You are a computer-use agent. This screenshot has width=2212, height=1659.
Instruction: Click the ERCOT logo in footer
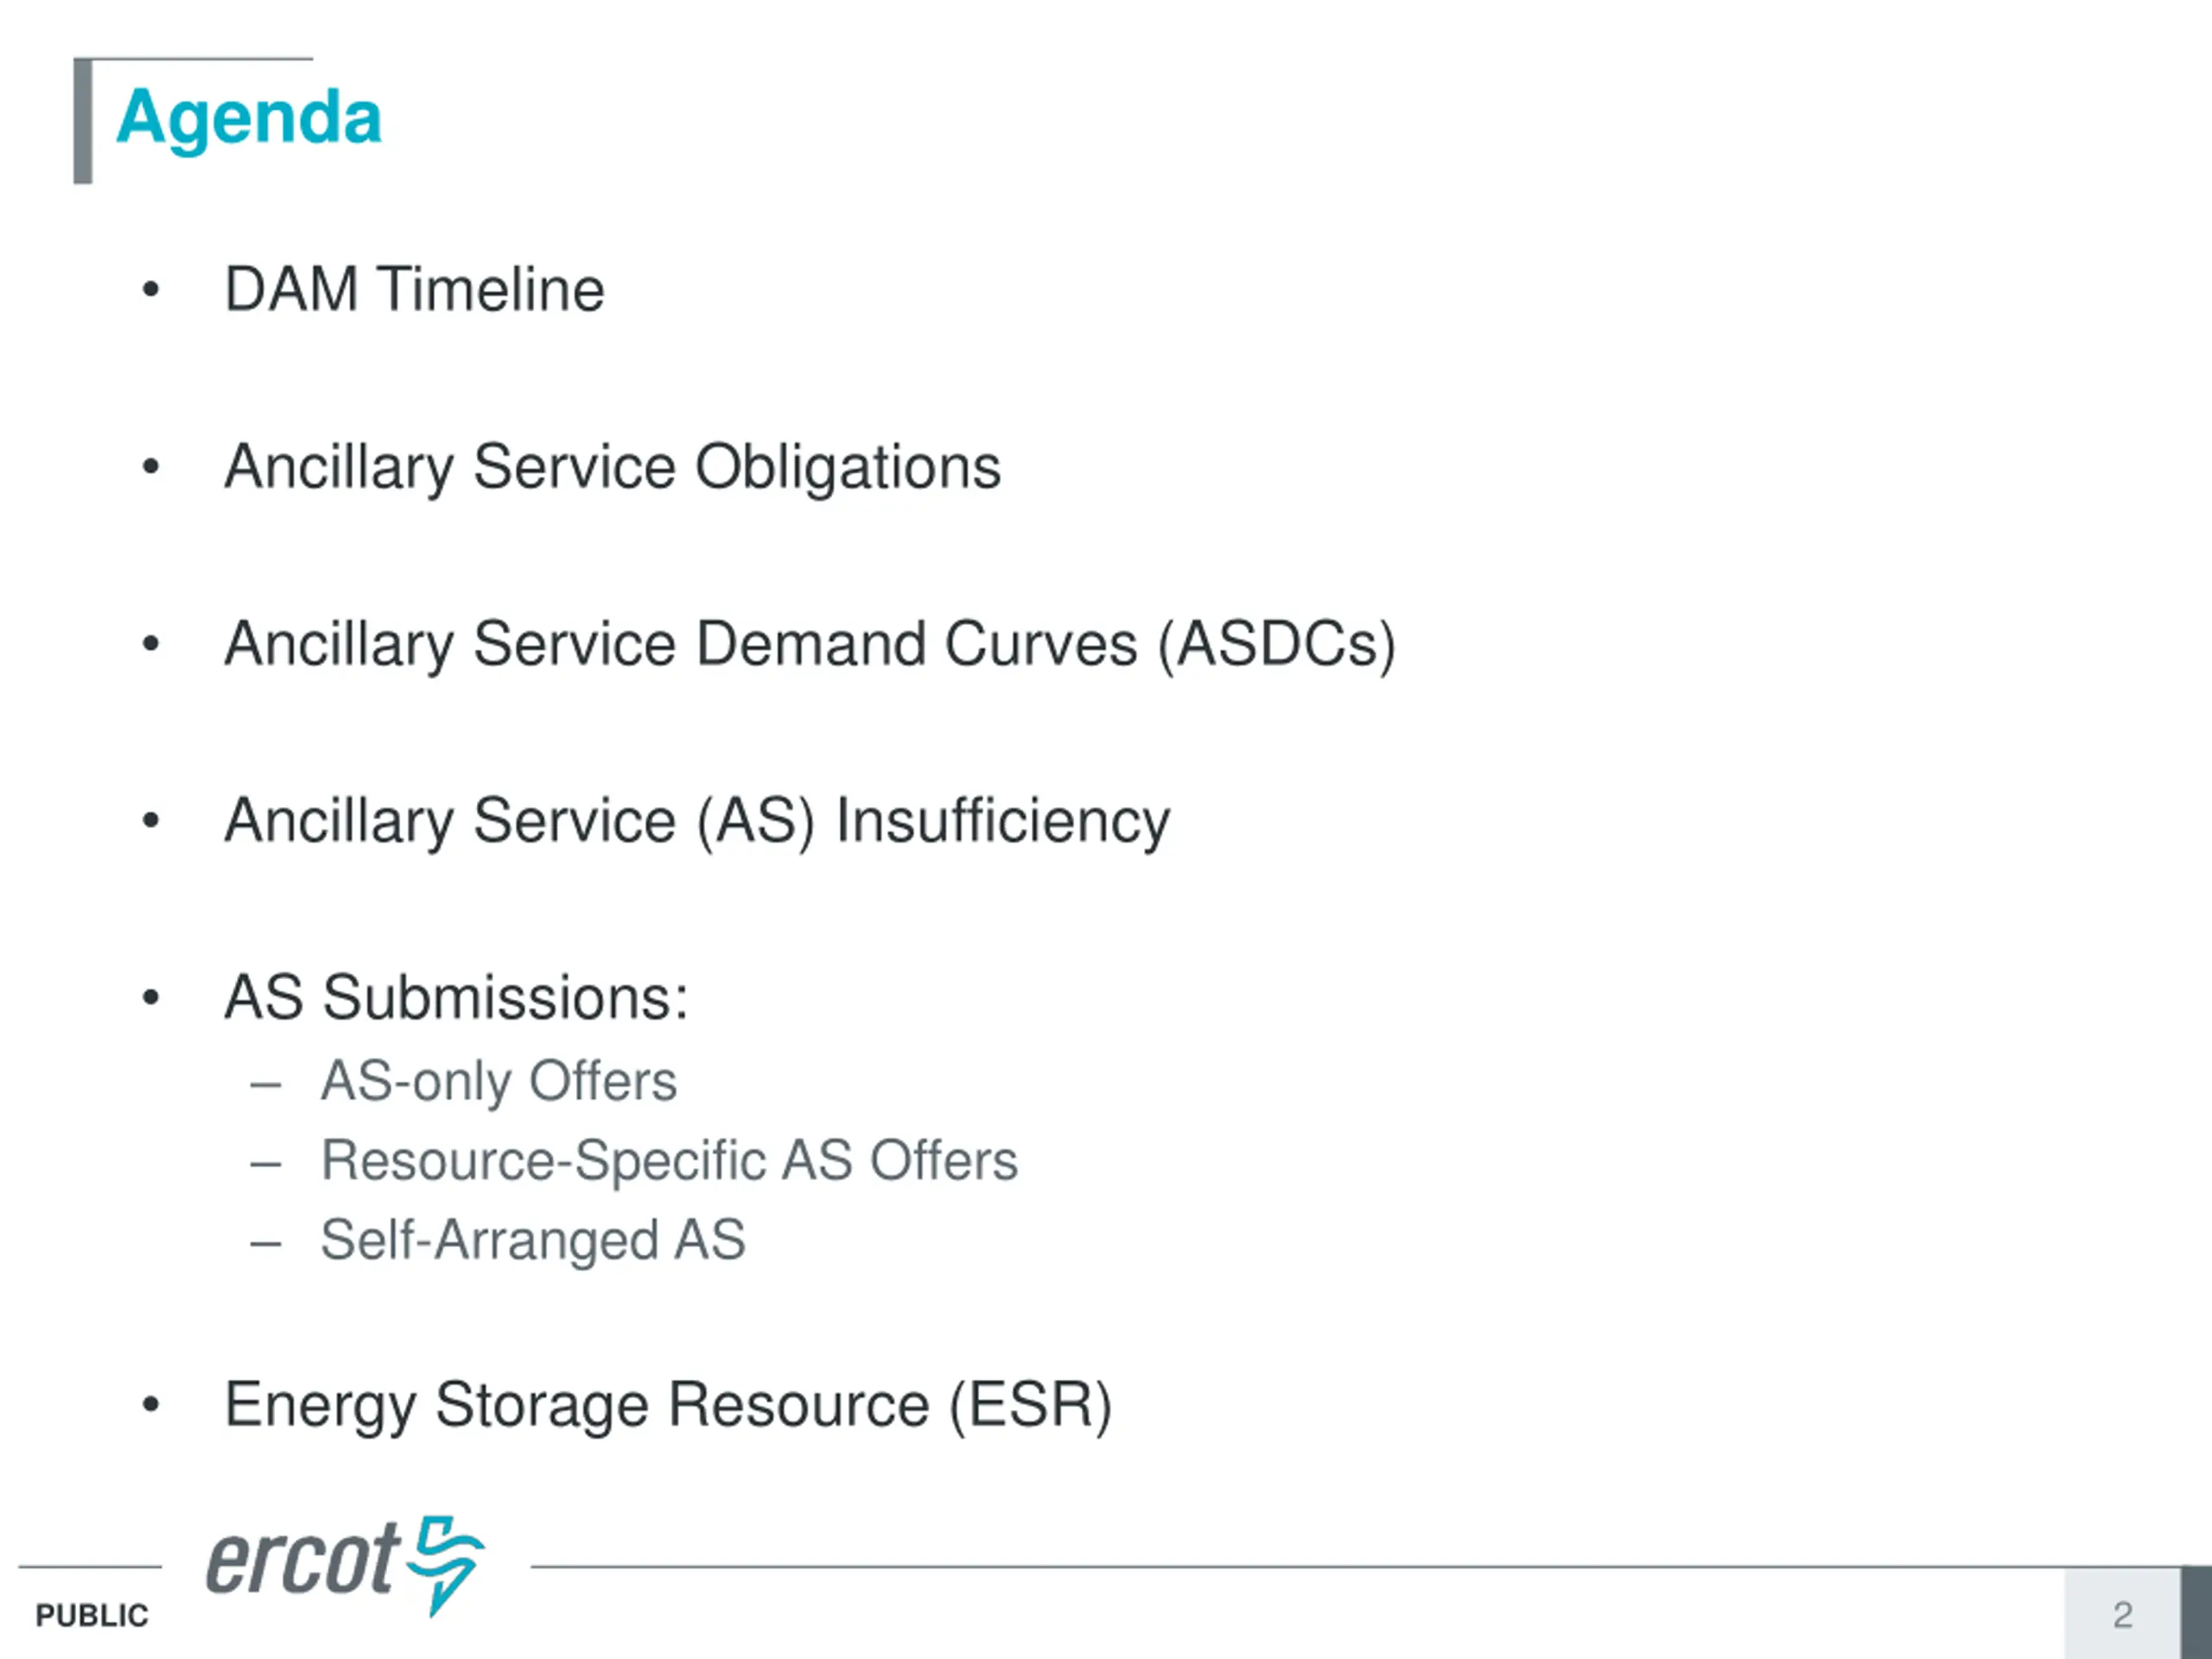point(345,1565)
